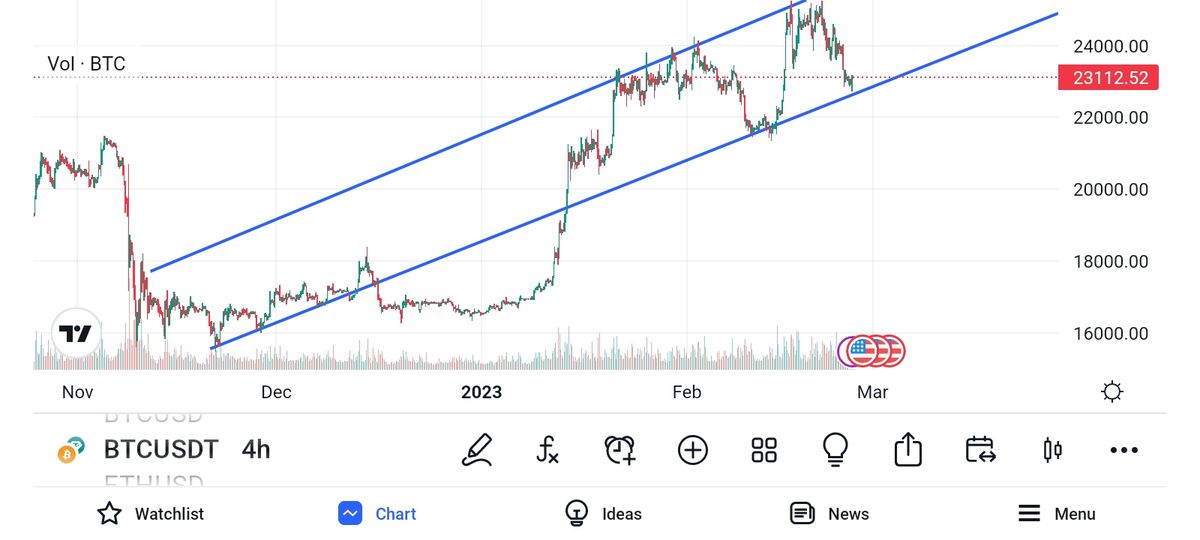
Task: Open the chart settings gear
Action: (x=1112, y=392)
